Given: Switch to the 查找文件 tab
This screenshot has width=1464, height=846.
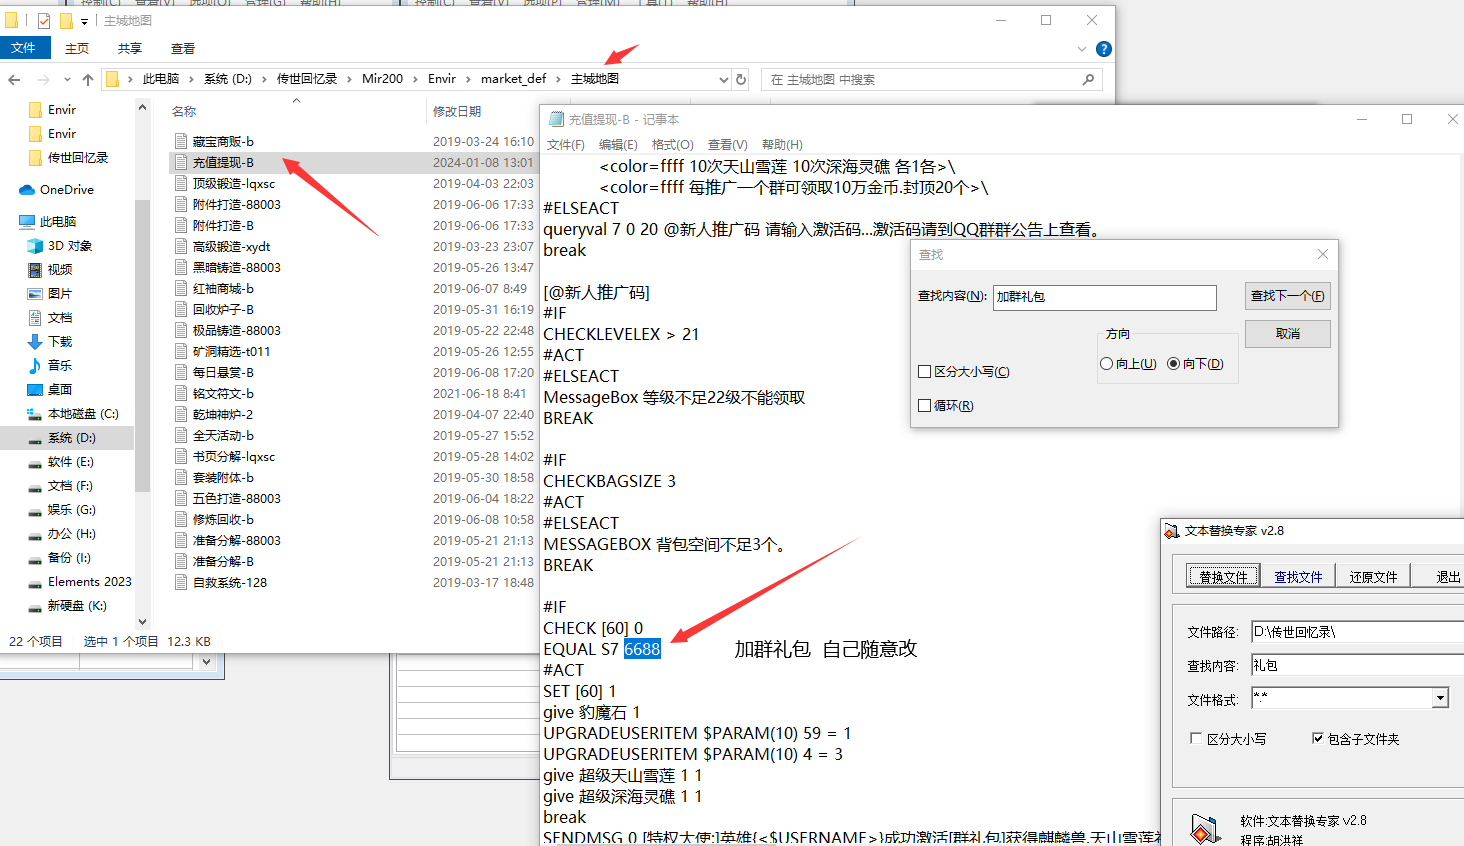Looking at the screenshot, I should click(x=1298, y=577).
